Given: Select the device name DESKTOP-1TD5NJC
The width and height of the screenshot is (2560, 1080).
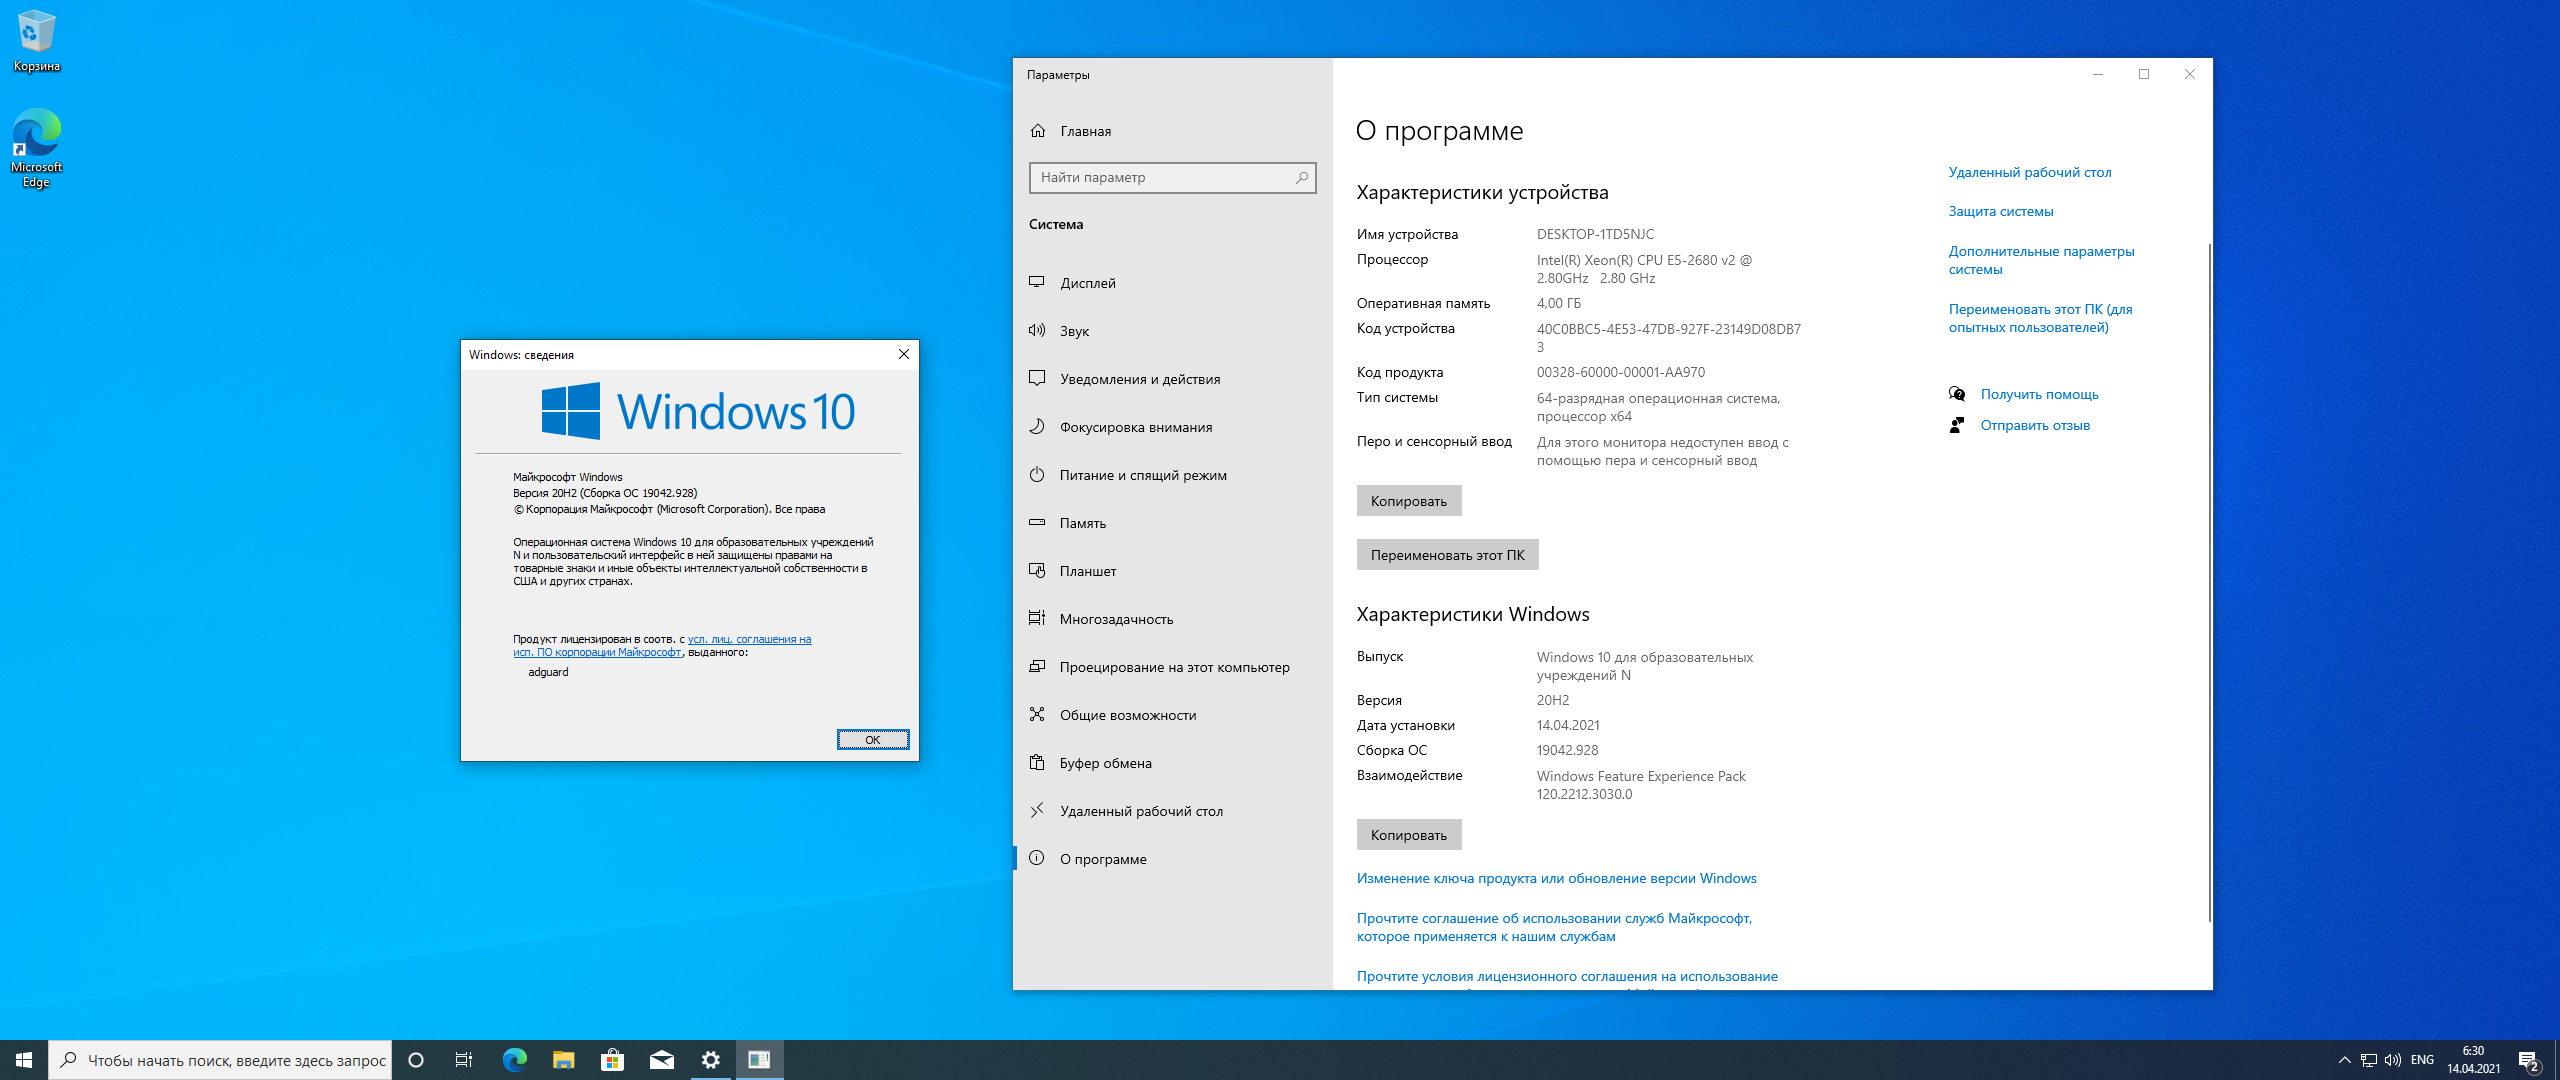Looking at the screenshot, I should point(1595,234).
